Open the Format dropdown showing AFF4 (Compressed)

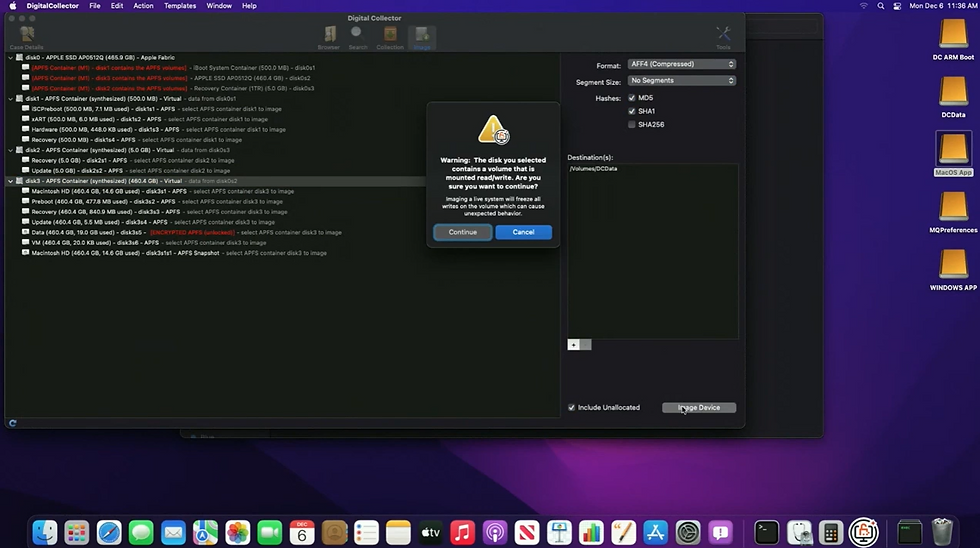[x=682, y=64]
